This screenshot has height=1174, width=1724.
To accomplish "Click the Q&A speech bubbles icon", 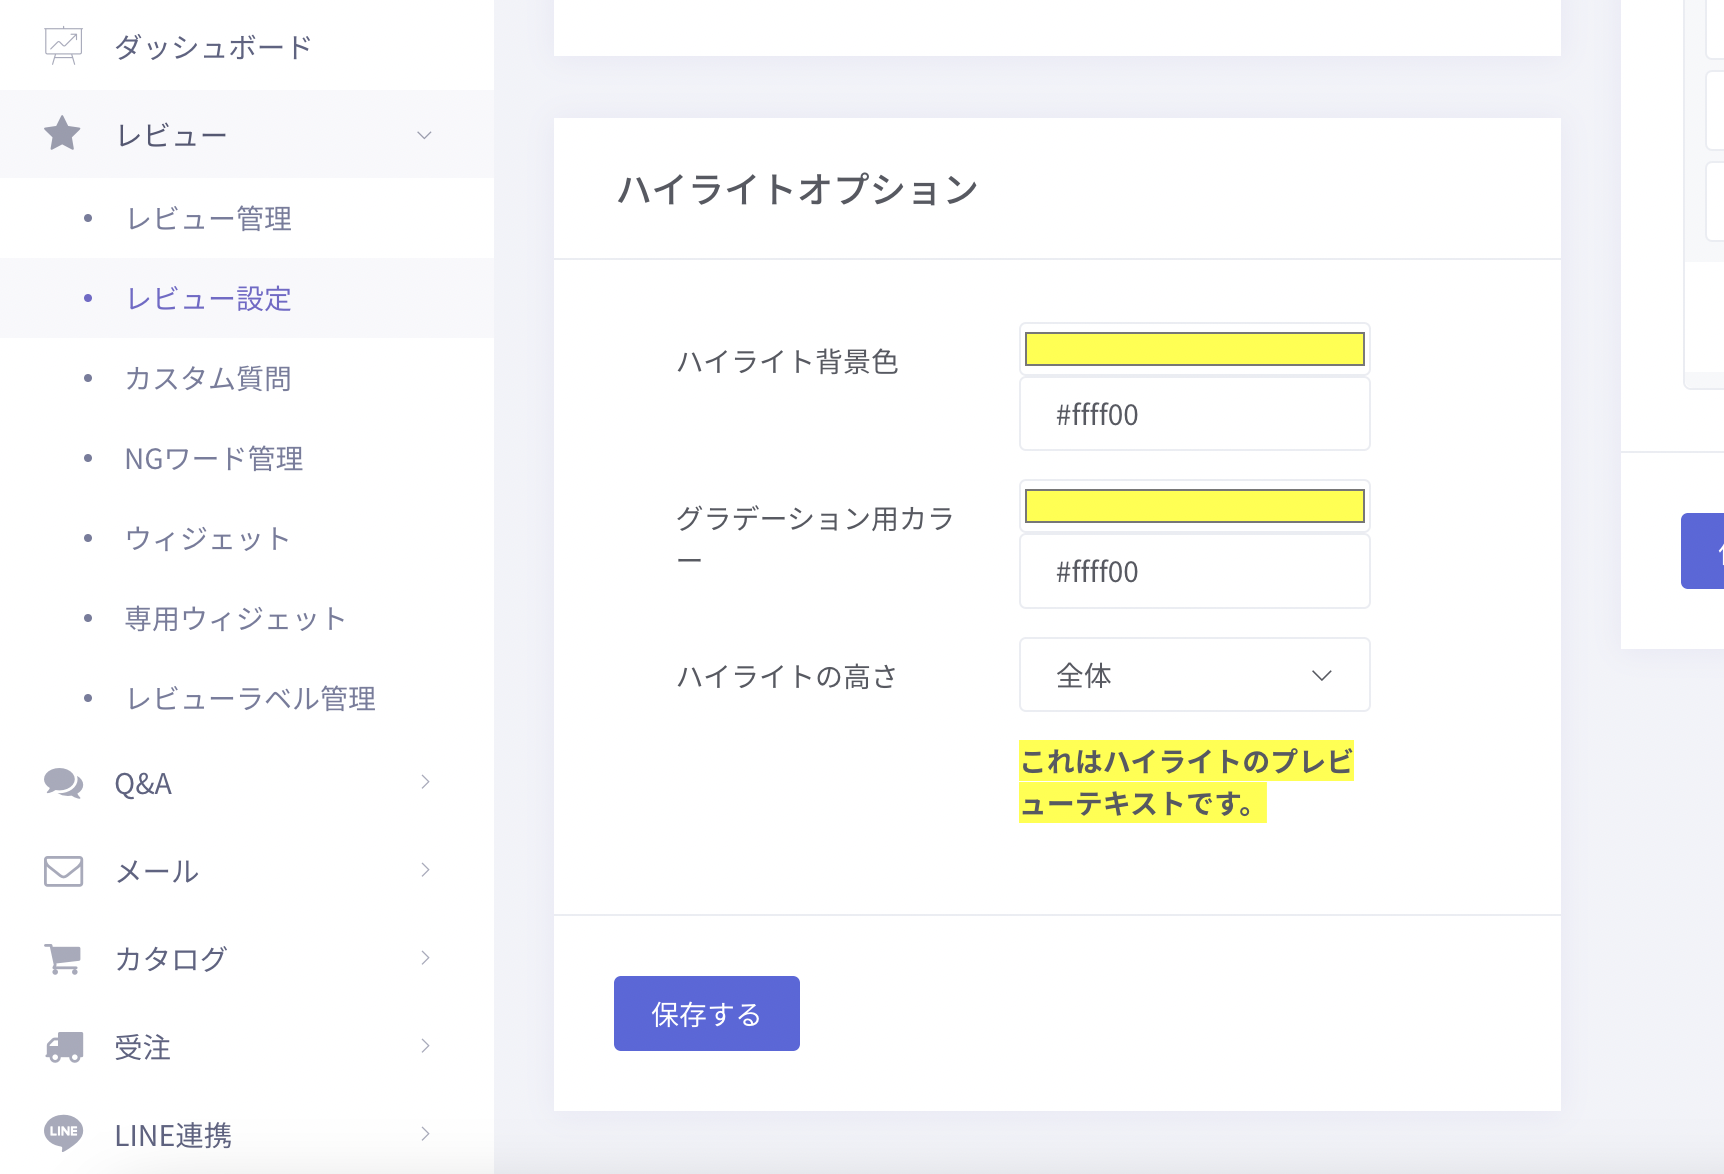I will (63, 783).
